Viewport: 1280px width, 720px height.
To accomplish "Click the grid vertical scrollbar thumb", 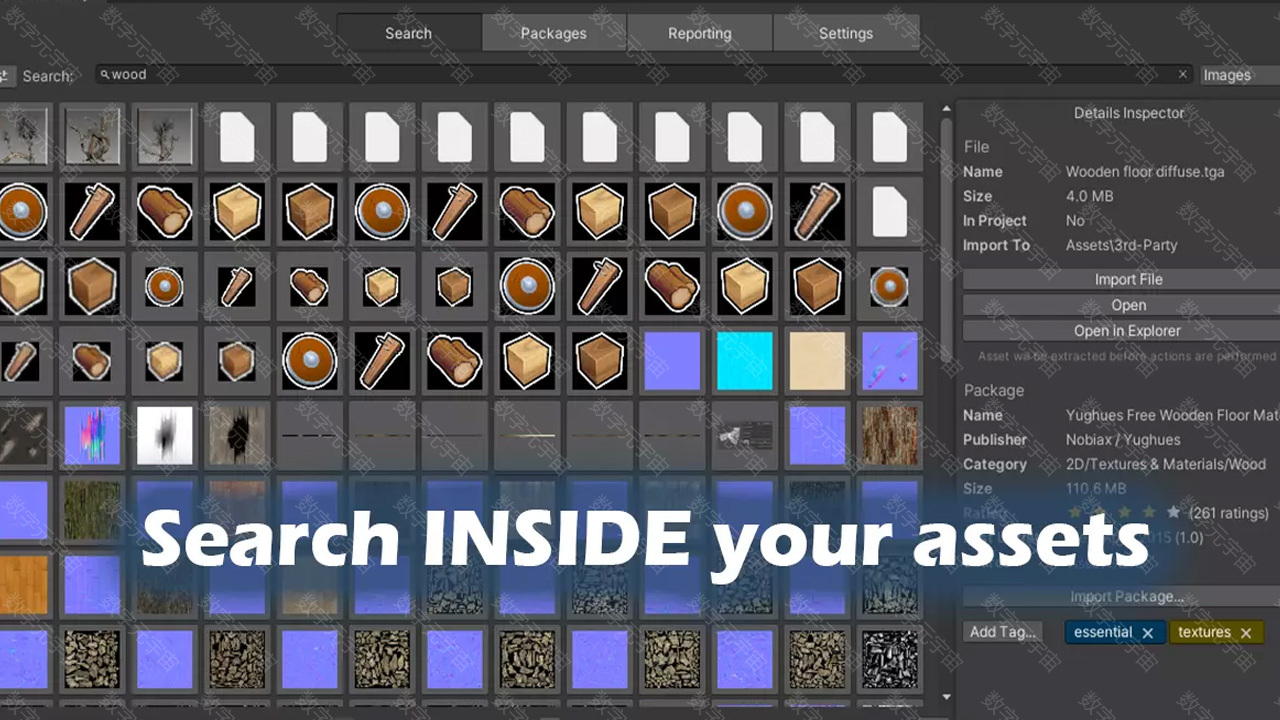I will (946, 240).
